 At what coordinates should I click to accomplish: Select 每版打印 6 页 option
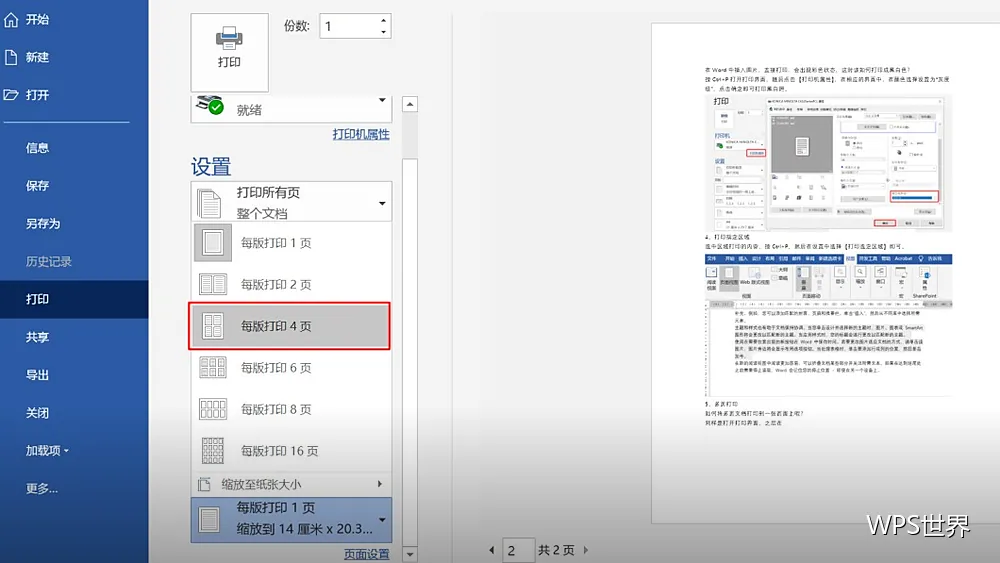pyautogui.click(x=291, y=368)
